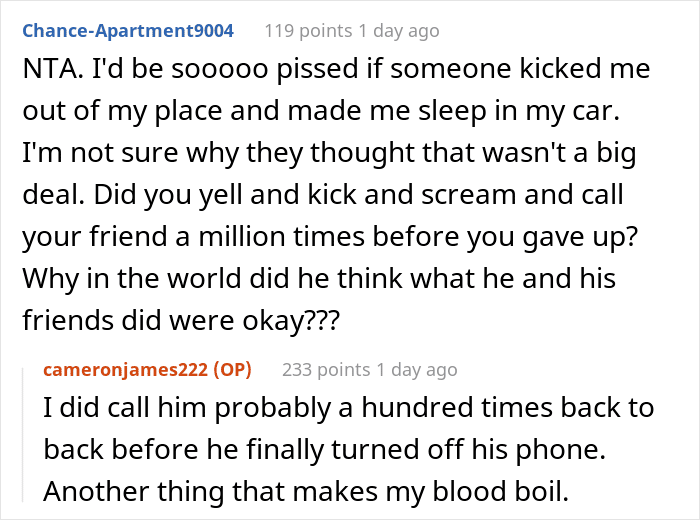
Task: Click the (OP) tag beside cameronjames222
Action: (233, 370)
